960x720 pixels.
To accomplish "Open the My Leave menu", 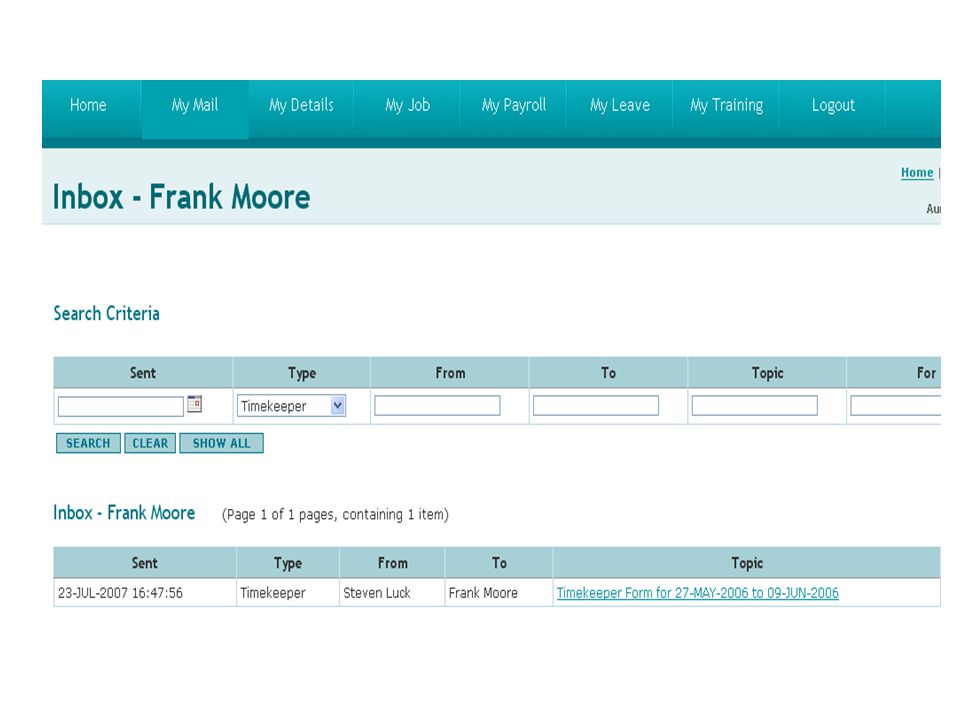I will tap(620, 105).
